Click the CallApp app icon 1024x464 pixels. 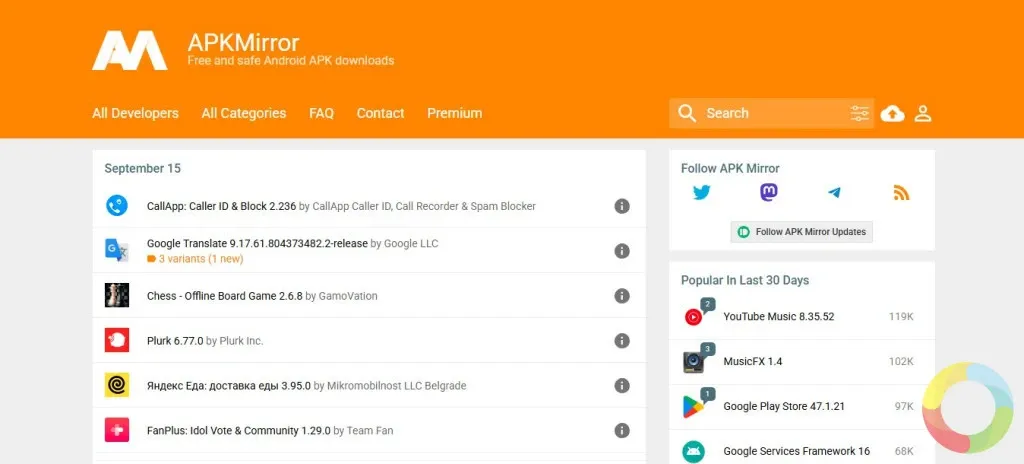point(117,206)
